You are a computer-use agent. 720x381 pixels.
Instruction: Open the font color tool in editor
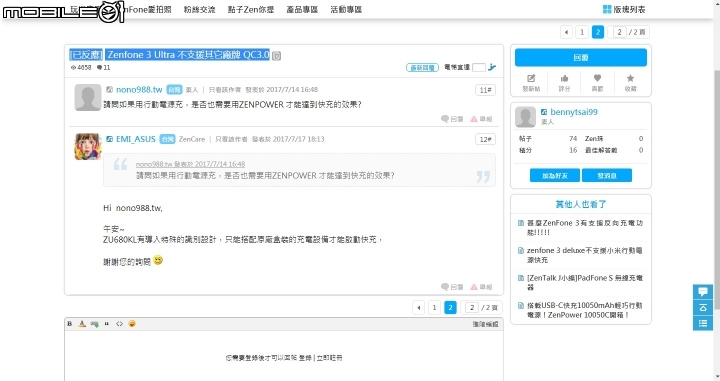82,324
